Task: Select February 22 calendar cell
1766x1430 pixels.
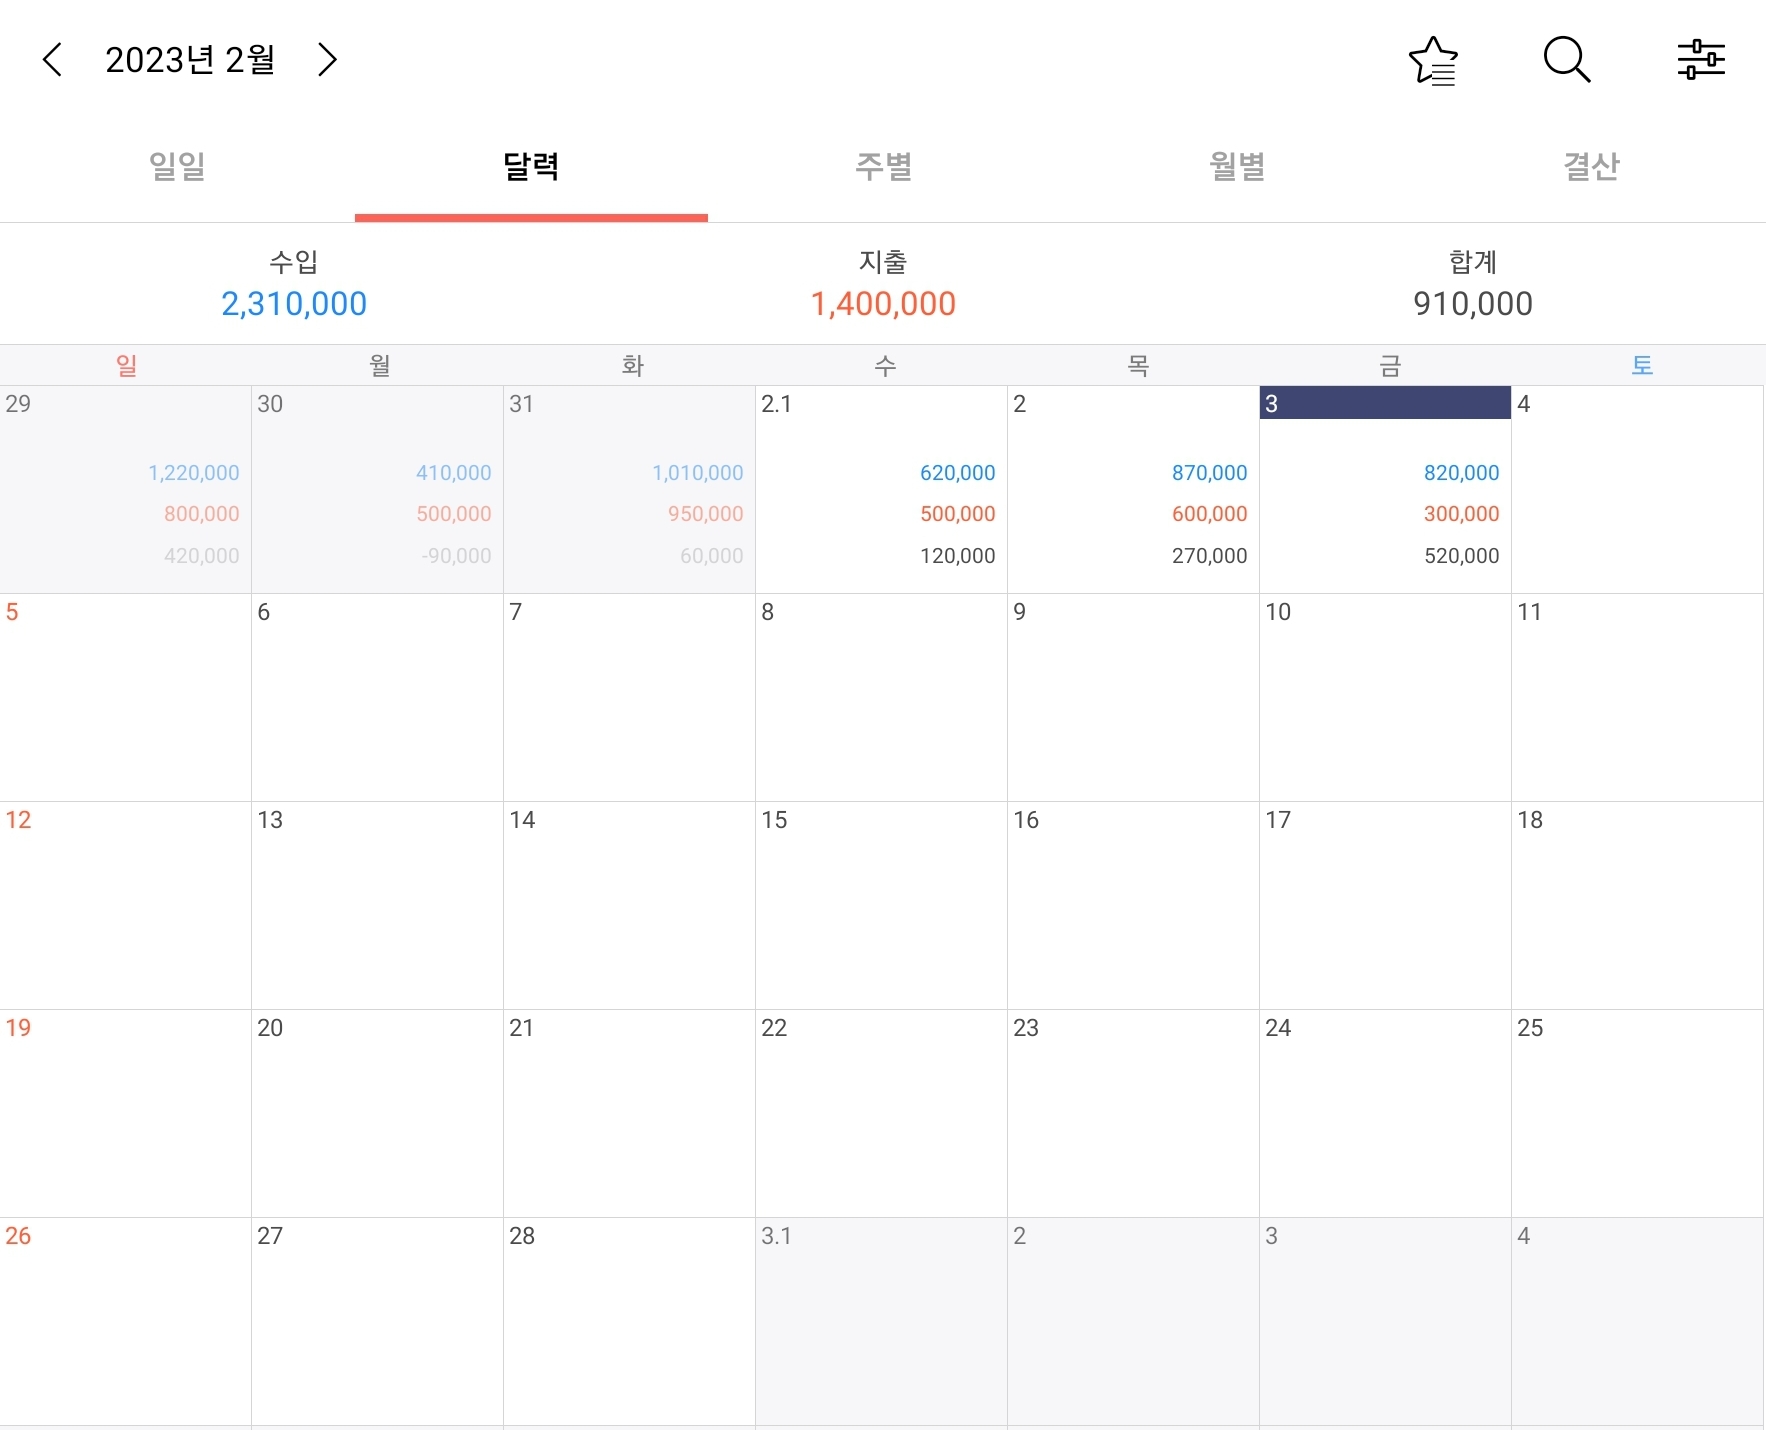Action: coord(881,1114)
